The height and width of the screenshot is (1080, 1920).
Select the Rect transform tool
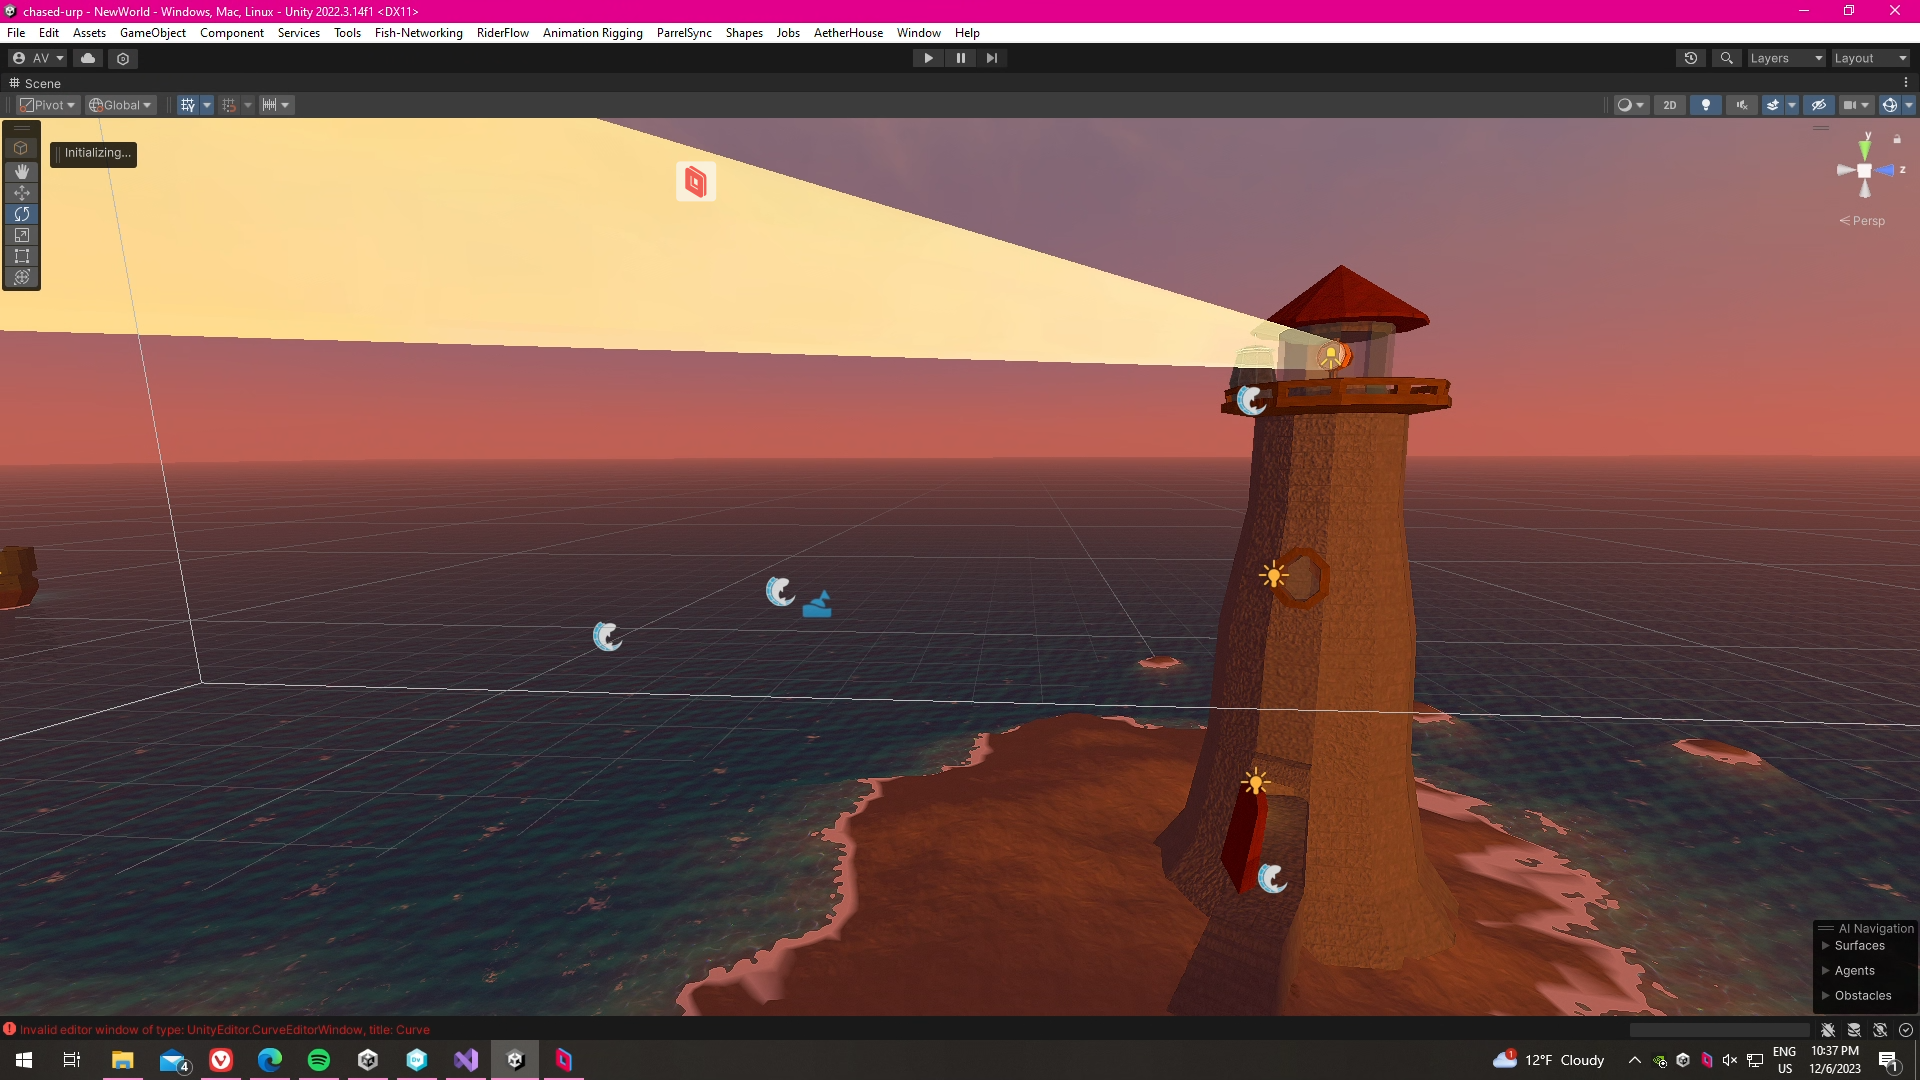click(x=21, y=256)
